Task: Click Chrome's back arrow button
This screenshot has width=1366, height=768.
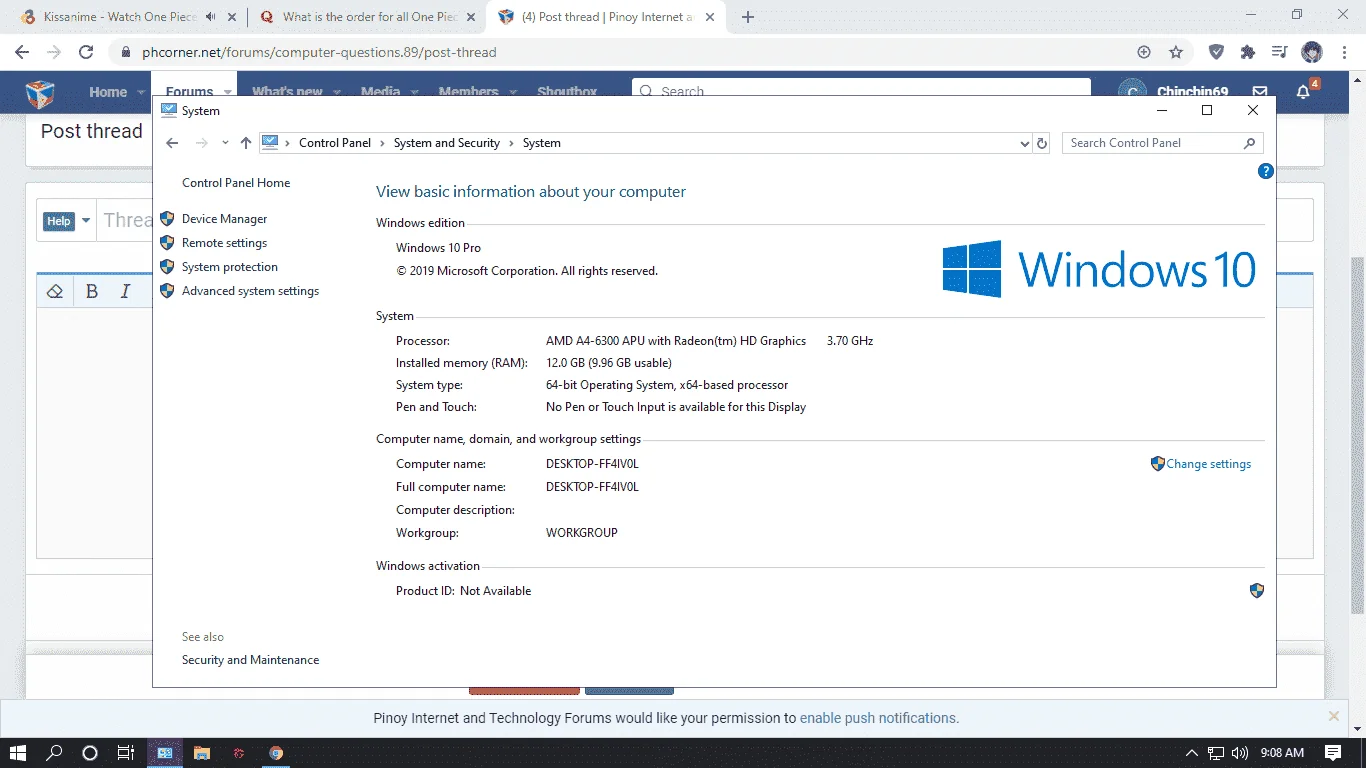Action: pos(22,52)
